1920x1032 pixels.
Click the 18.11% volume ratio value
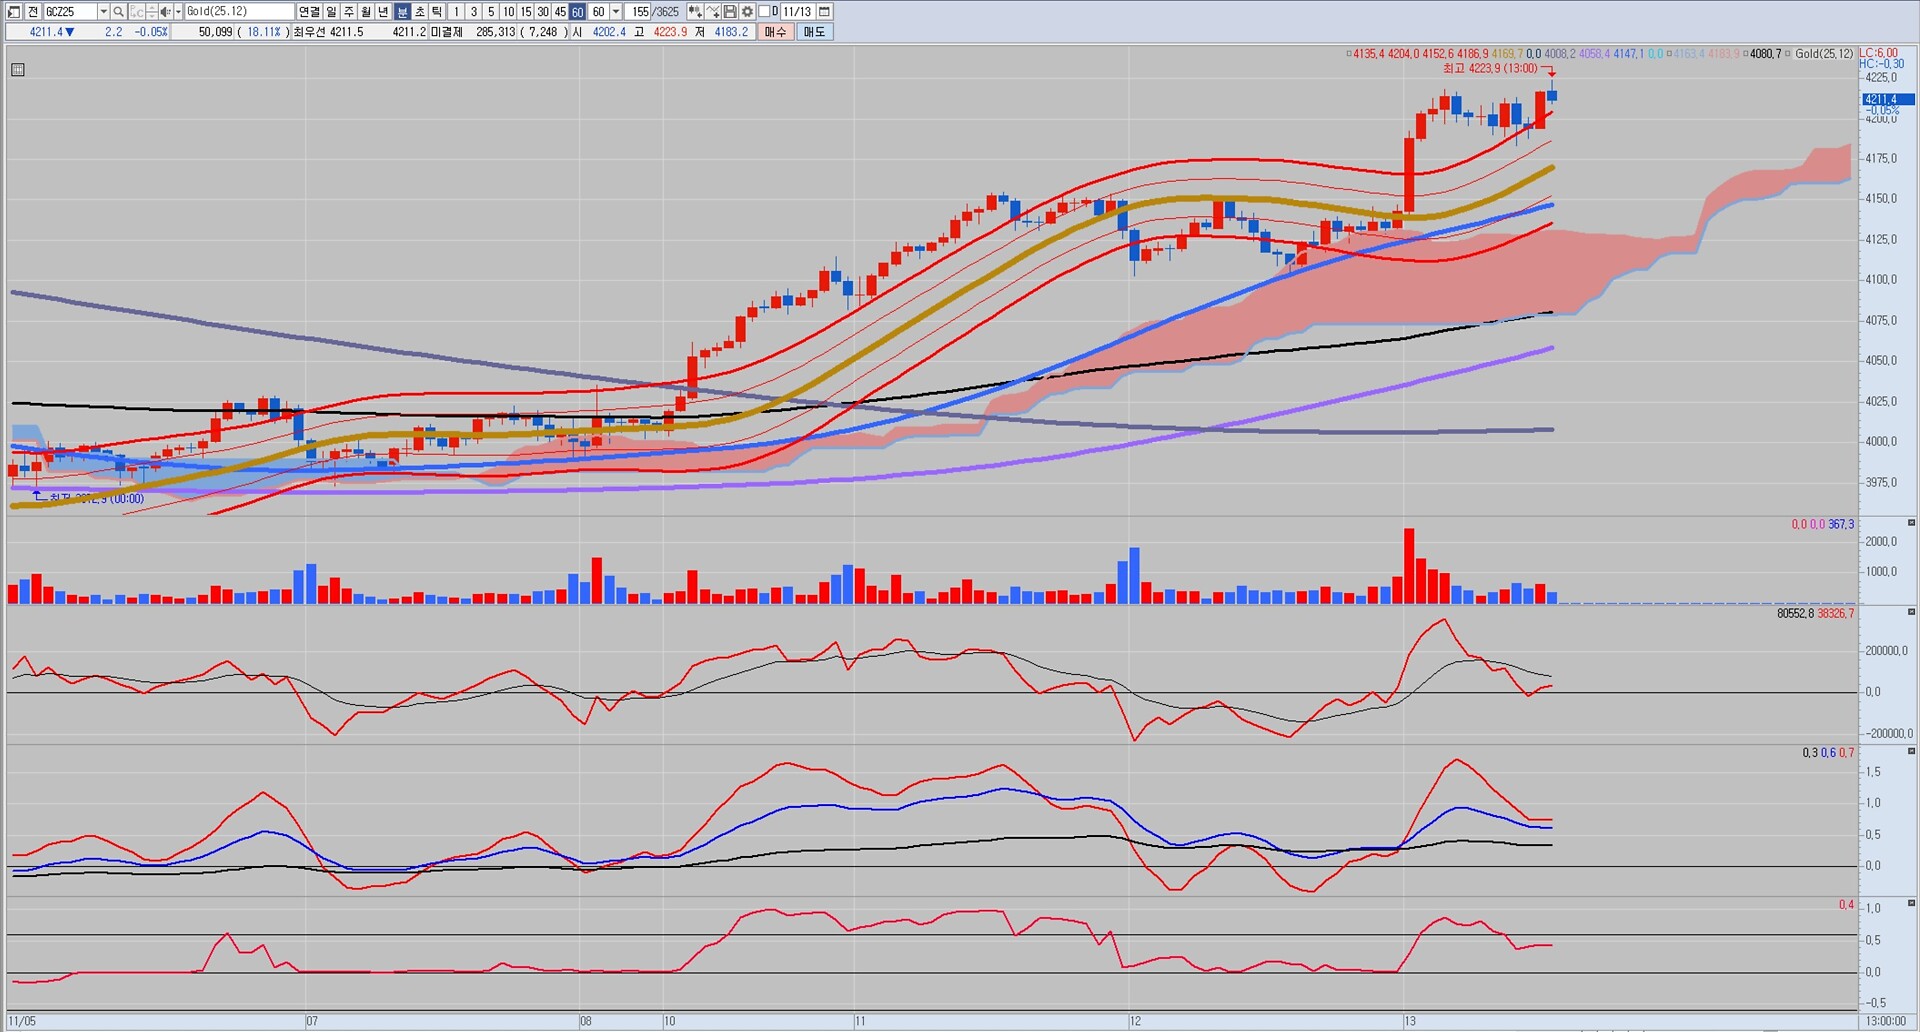coord(264,32)
